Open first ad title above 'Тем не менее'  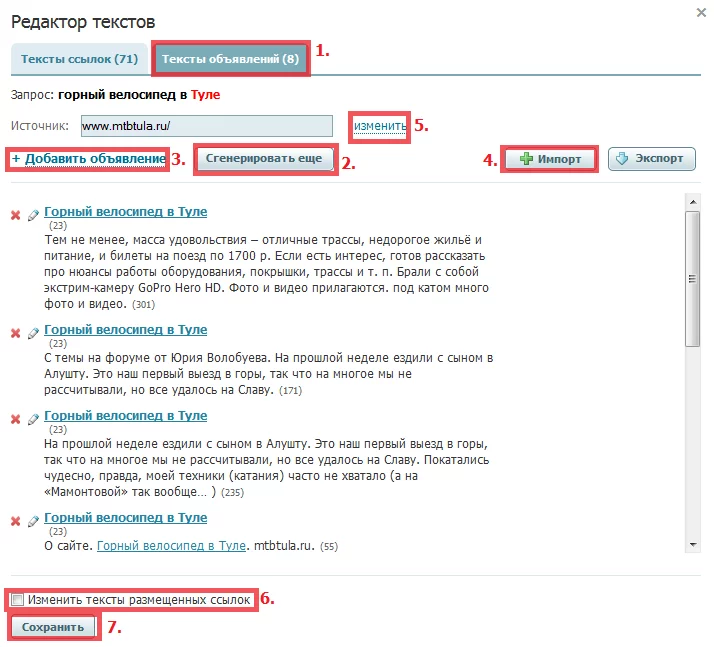(126, 212)
